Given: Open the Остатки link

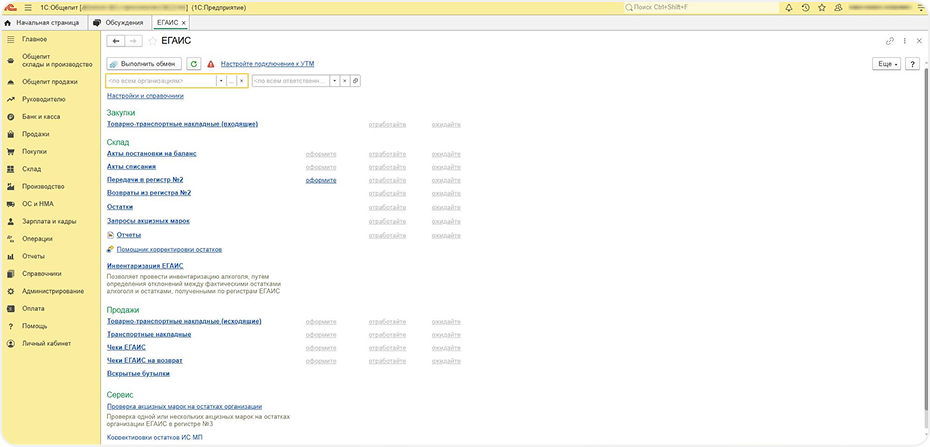Looking at the screenshot, I should [x=120, y=207].
